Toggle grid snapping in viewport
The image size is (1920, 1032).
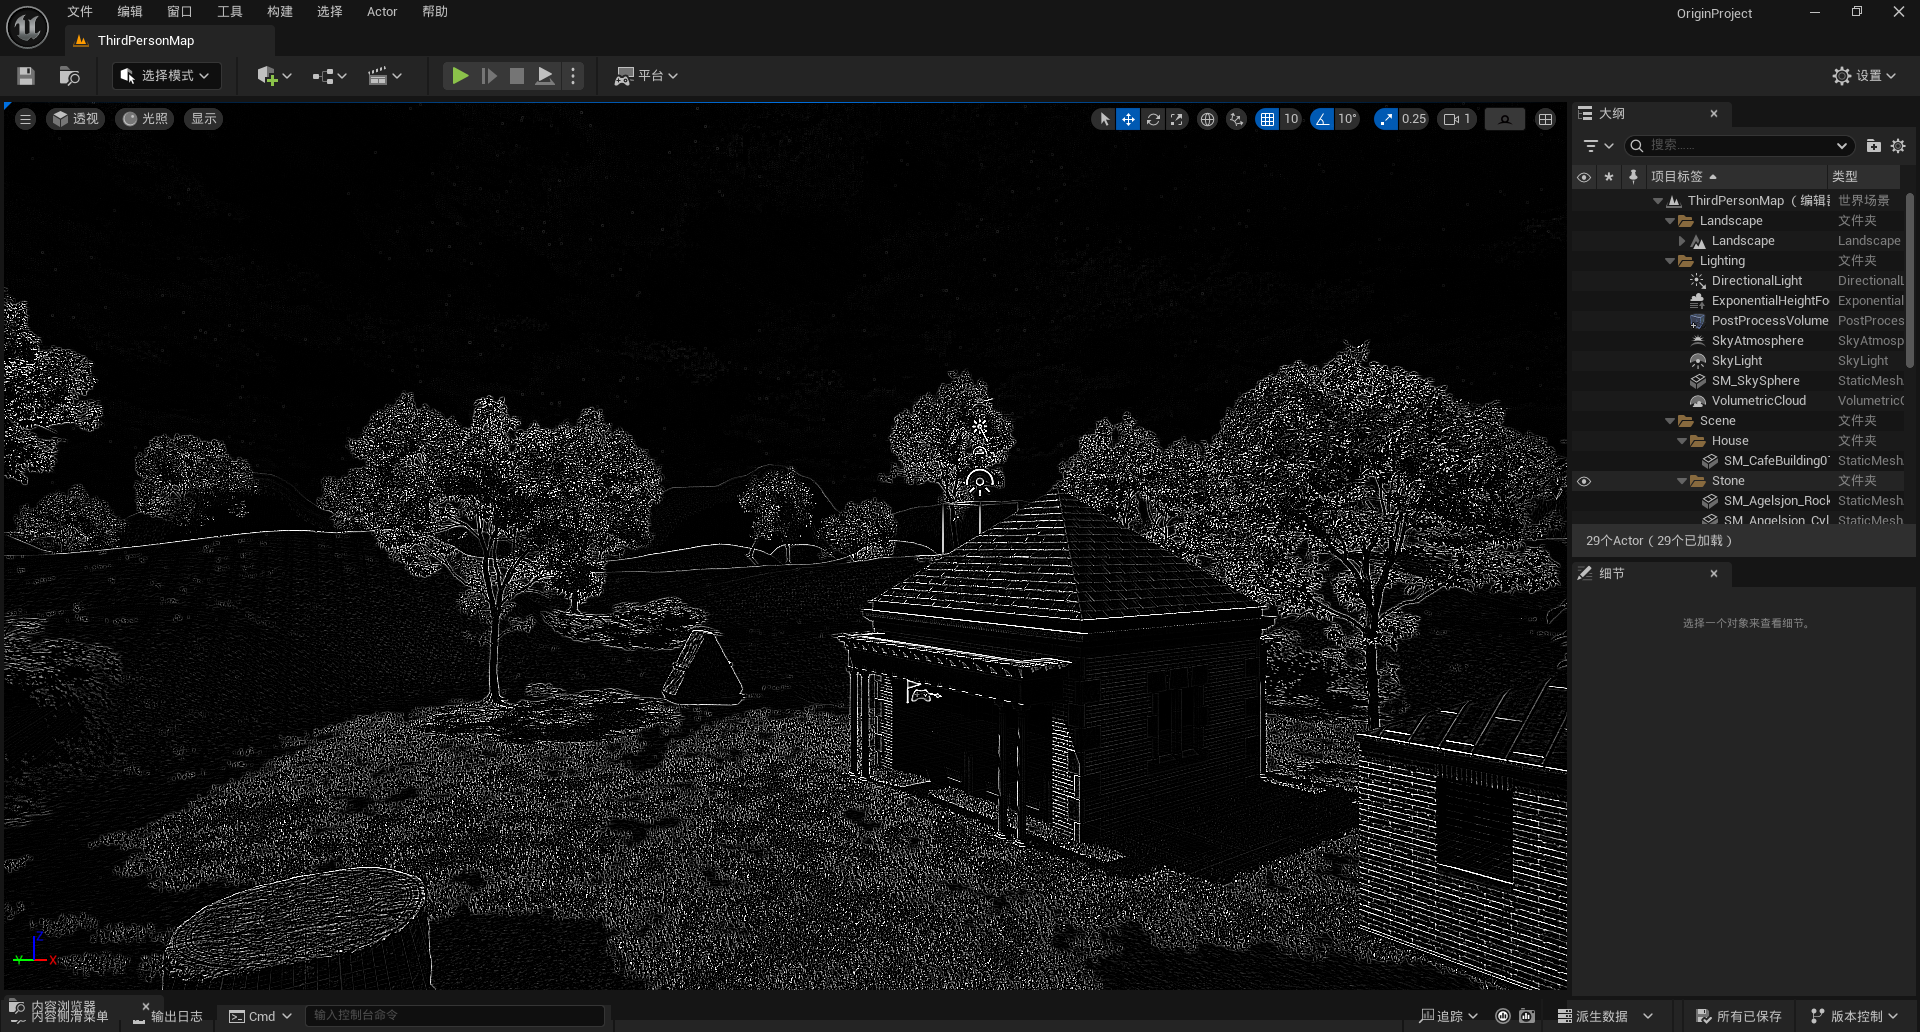(1267, 119)
